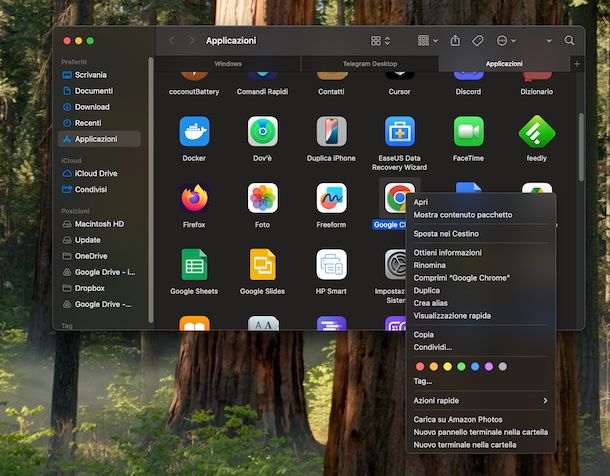Open Condivisi in the sidebar
Viewport: 610px width, 476px height.
pyautogui.click(x=99, y=189)
